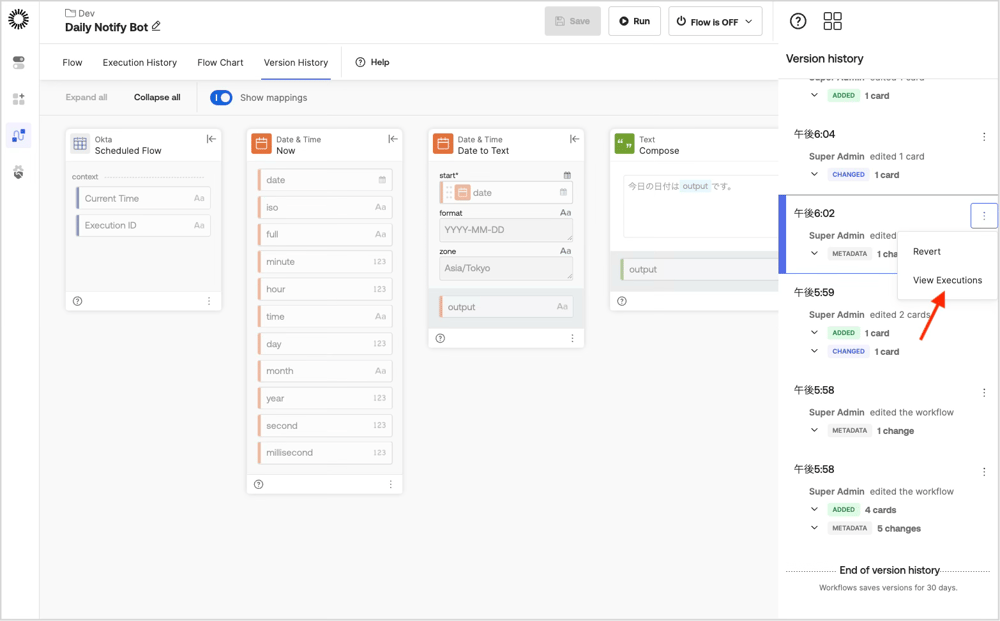
Task: Click the disabled Save button
Action: tap(573, 21)
